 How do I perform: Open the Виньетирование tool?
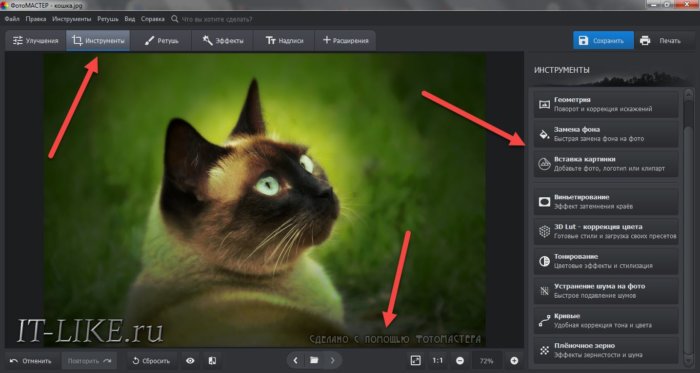click(x=606, y=202)
